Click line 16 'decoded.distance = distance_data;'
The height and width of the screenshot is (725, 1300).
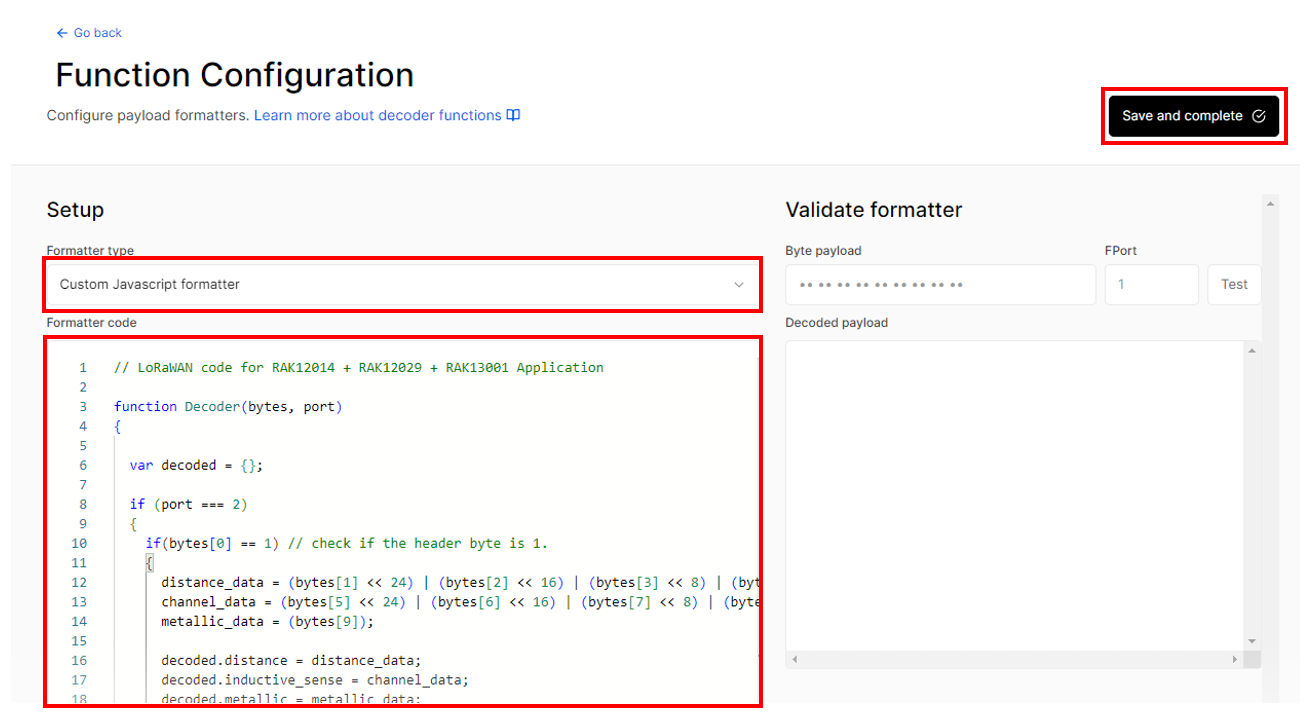(x=291, y=660)
